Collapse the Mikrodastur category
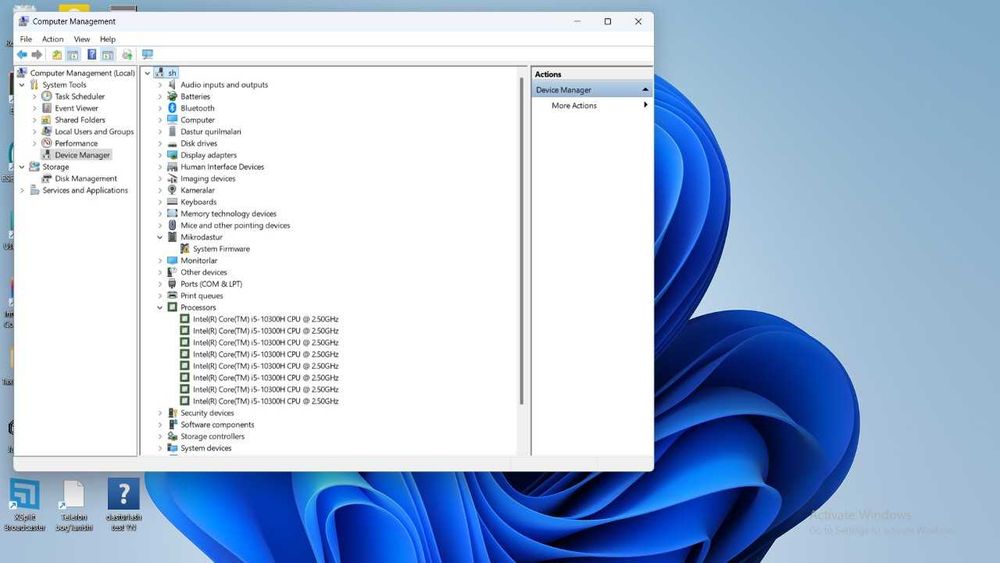Screen dimensions: 1000x563 coord(160,237)
